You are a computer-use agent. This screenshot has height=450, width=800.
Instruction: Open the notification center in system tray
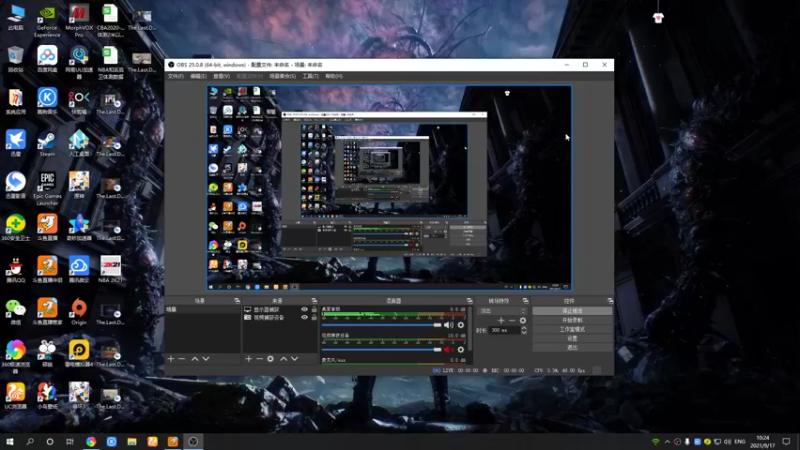click(x=786, y=441)
